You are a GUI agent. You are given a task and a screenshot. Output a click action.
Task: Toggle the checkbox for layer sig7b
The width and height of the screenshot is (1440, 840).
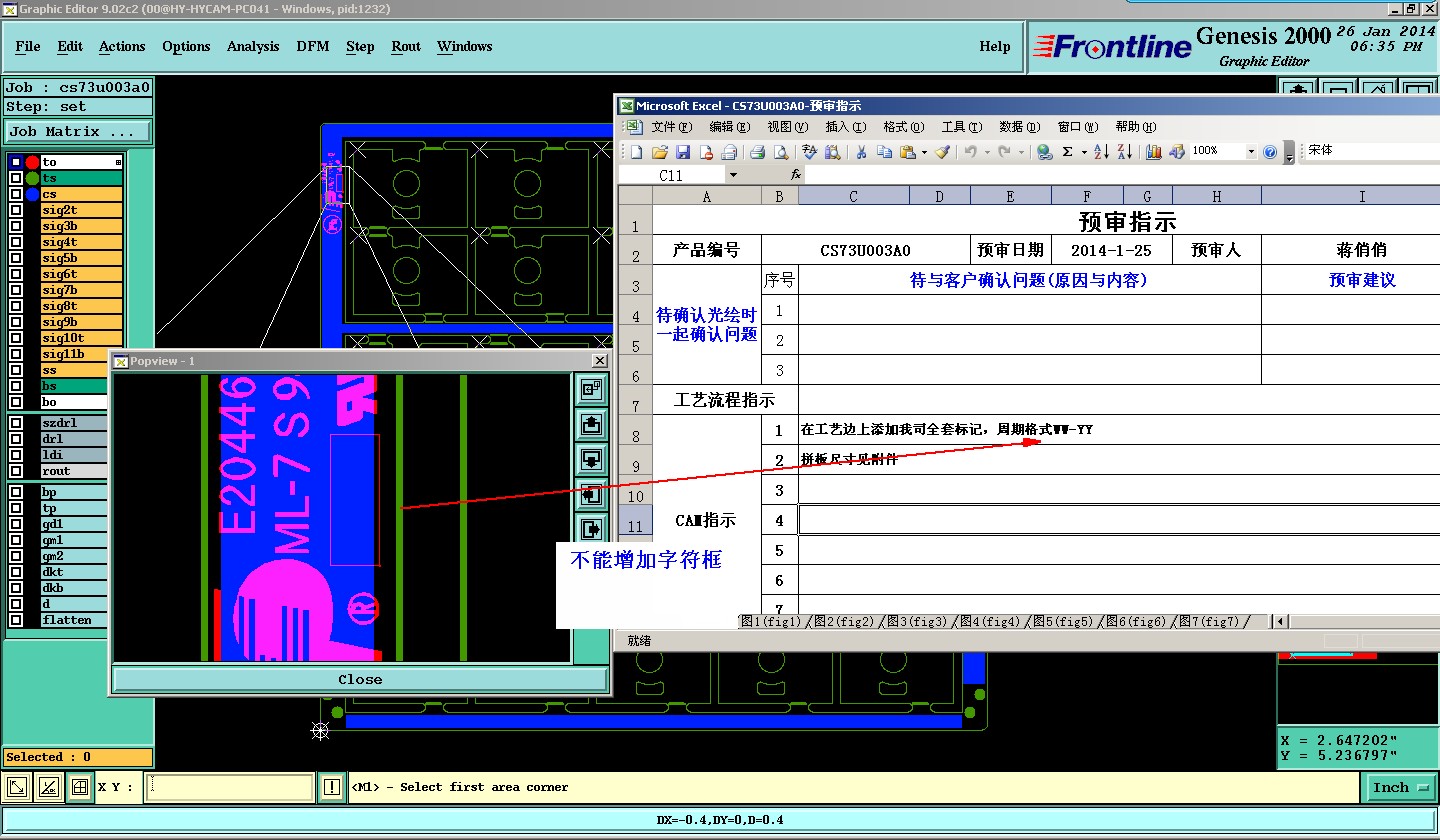(16, 290)
